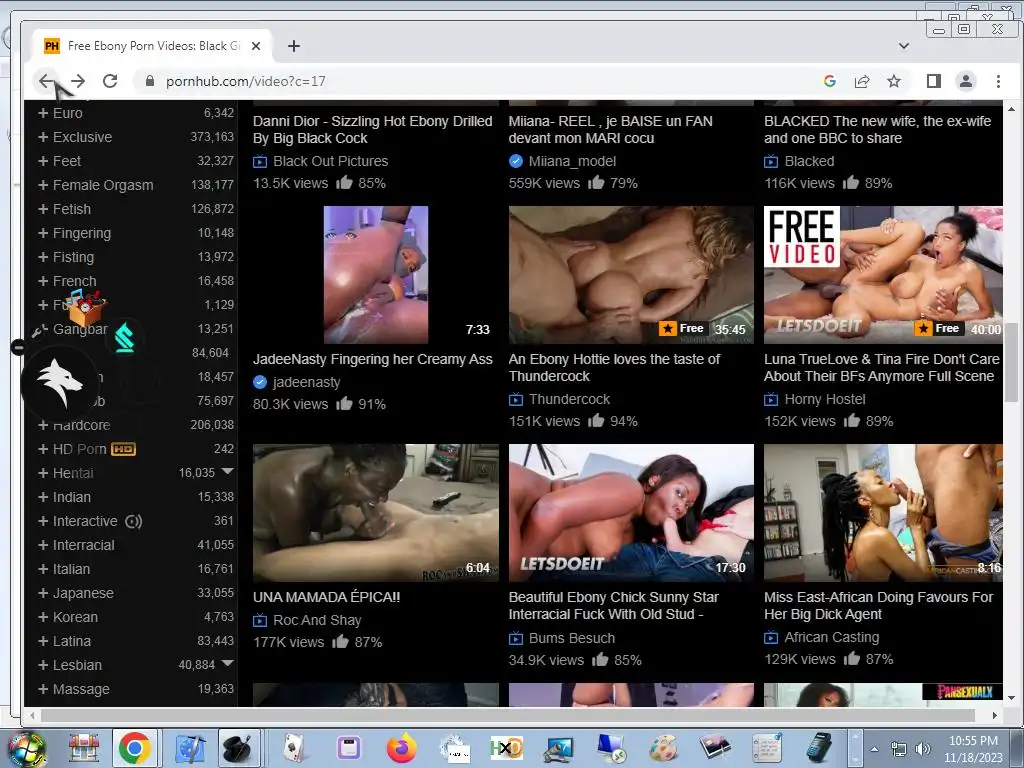Select the current PH browser tab

click(x=152, y=46)
